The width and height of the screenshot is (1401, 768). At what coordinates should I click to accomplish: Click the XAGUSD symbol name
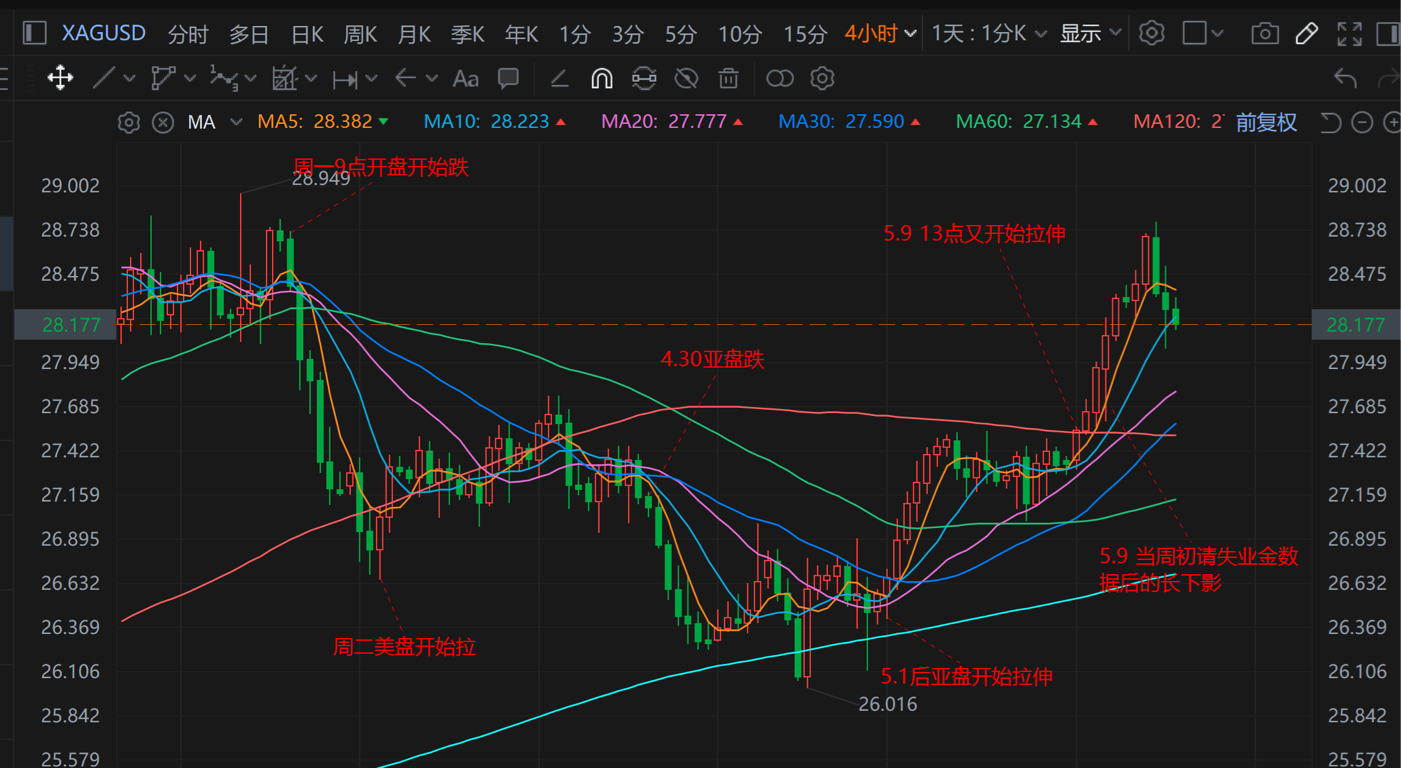click(x=103, y=33)
